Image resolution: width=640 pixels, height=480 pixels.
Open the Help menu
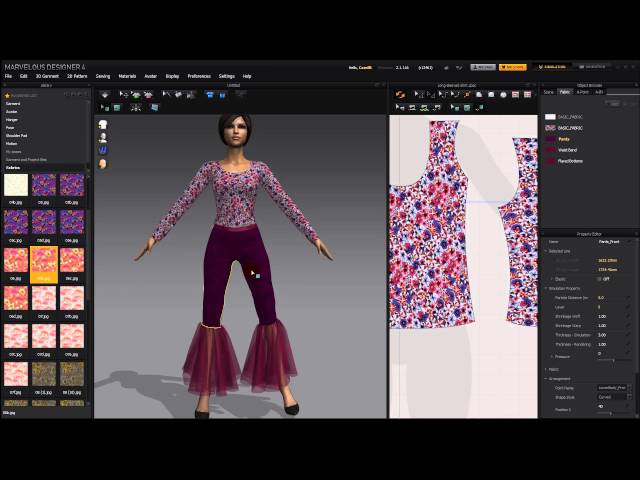click(247, 76)
